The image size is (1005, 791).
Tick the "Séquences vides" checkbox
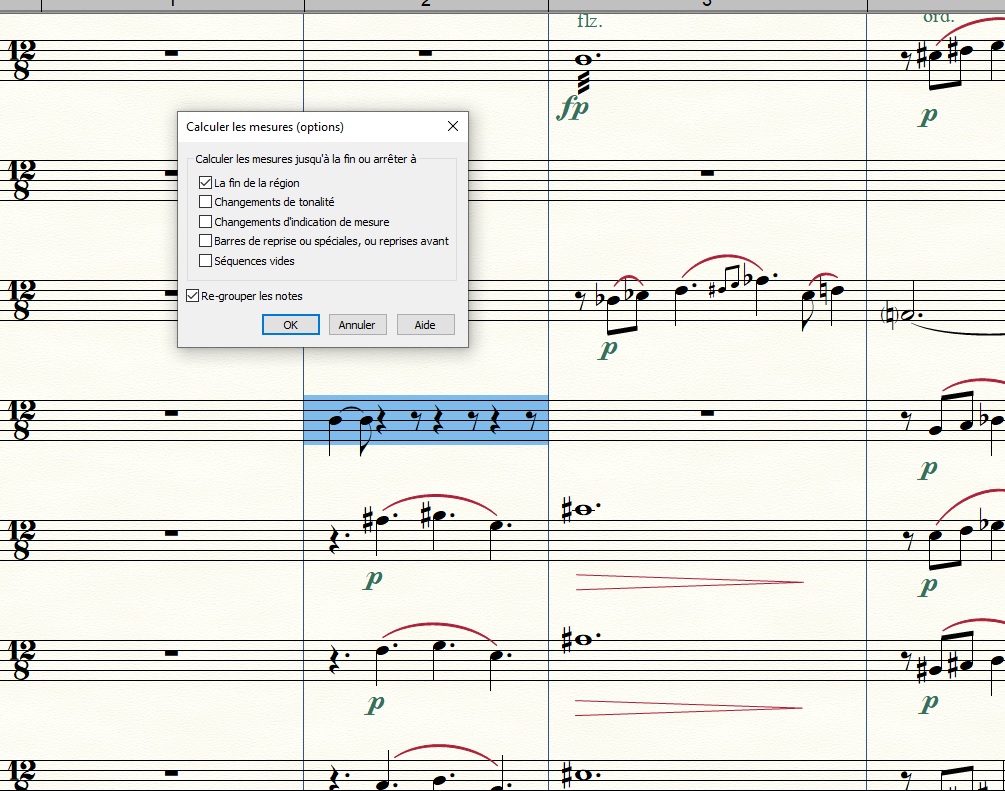(x=206, y=261)
